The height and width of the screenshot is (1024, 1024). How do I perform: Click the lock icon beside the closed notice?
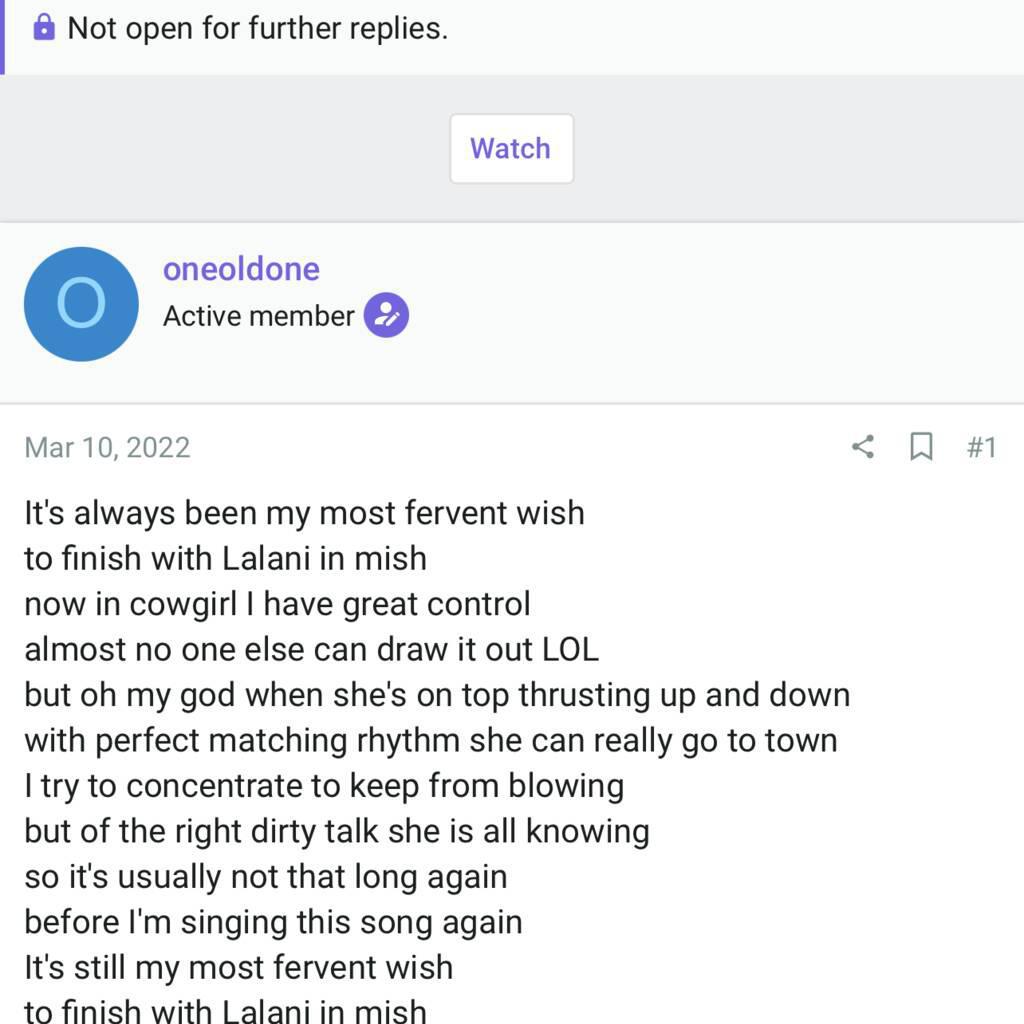44,28
